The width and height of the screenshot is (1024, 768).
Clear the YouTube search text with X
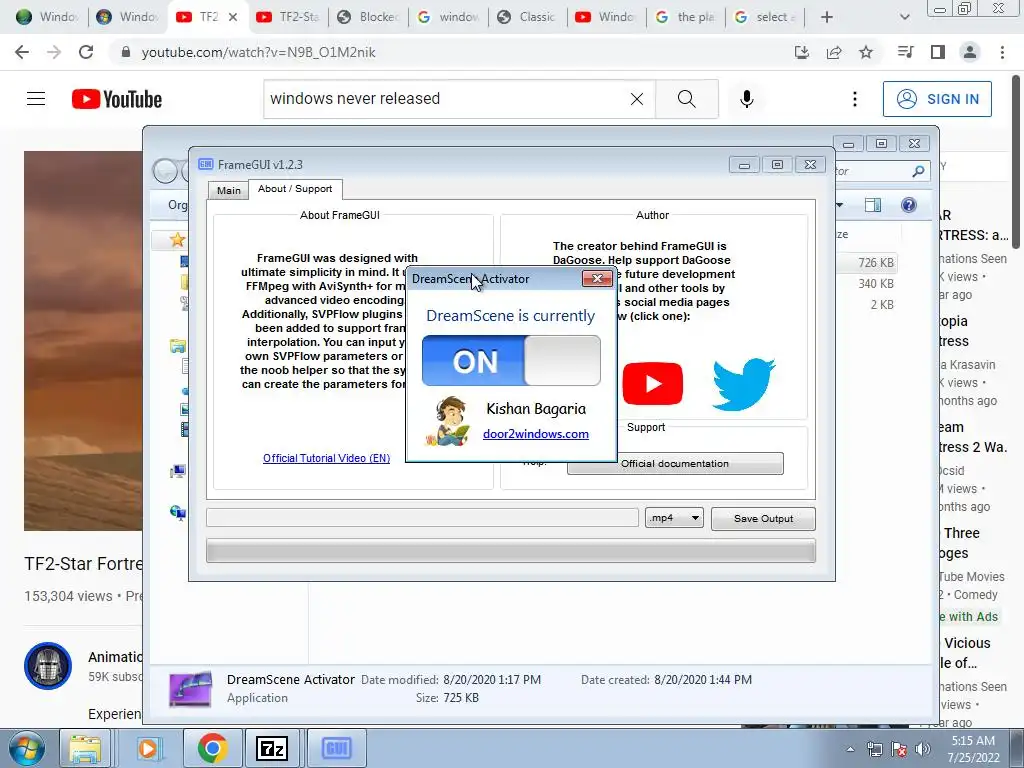637,99
